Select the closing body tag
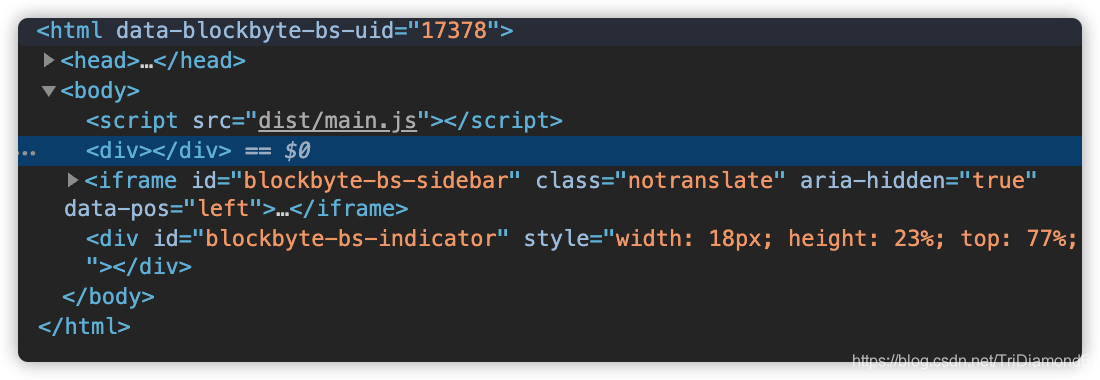 point(108,297)
